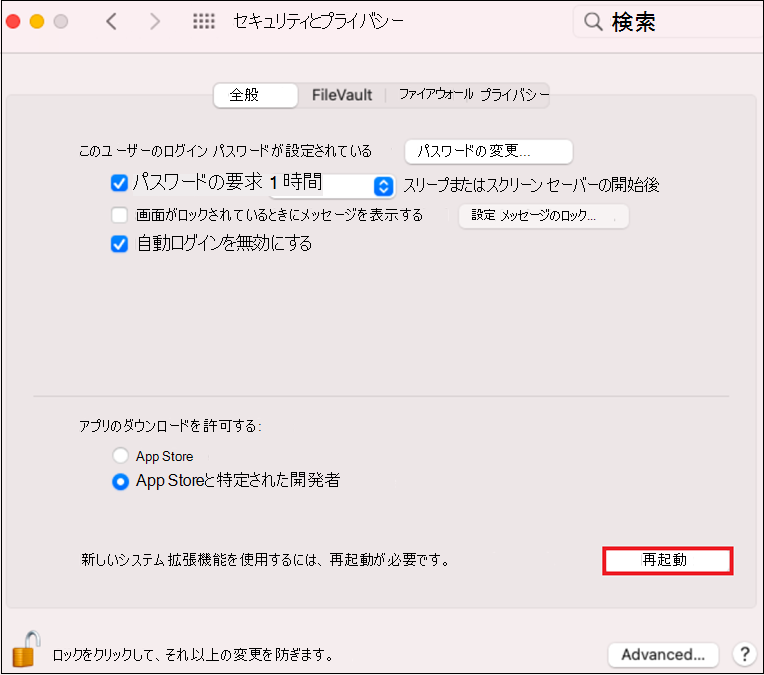
Task: Go forward with the right chevron
Action: click(154, 21)
